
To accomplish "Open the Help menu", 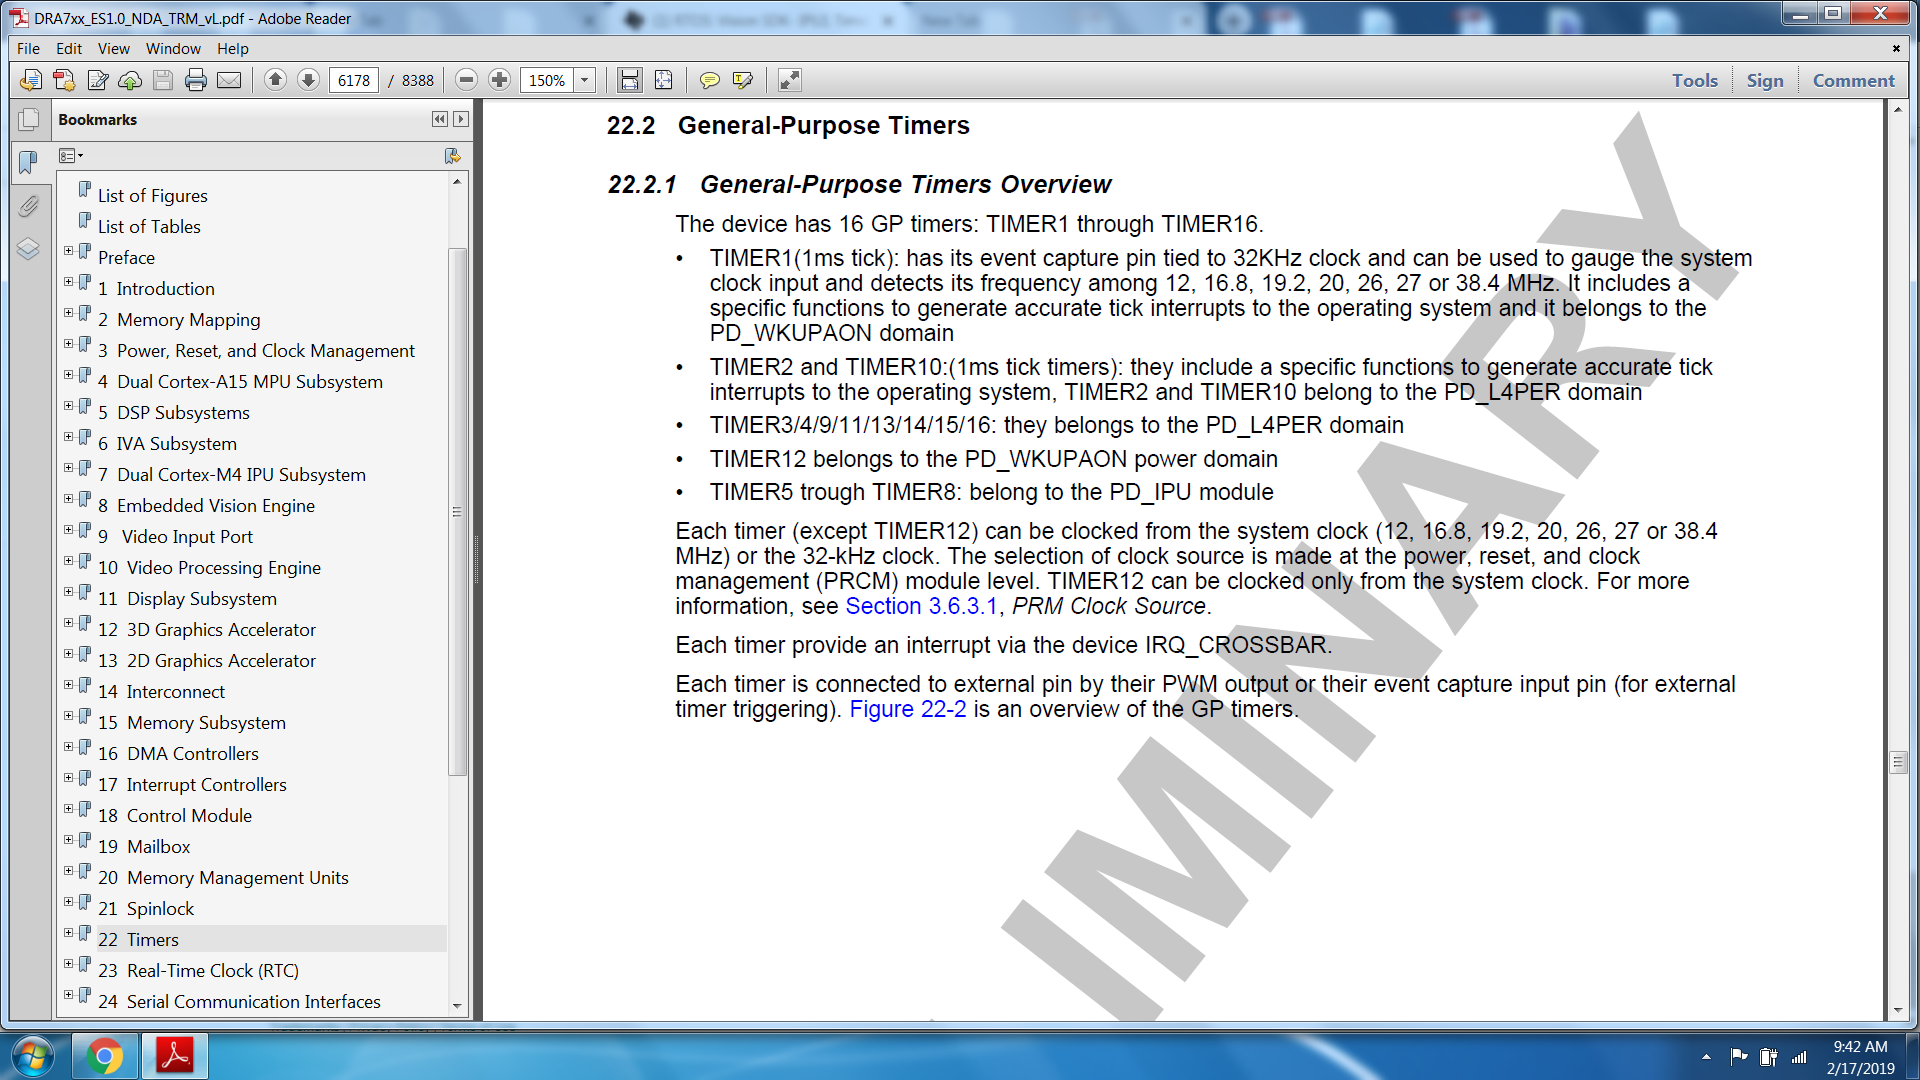I will point(232,48).
